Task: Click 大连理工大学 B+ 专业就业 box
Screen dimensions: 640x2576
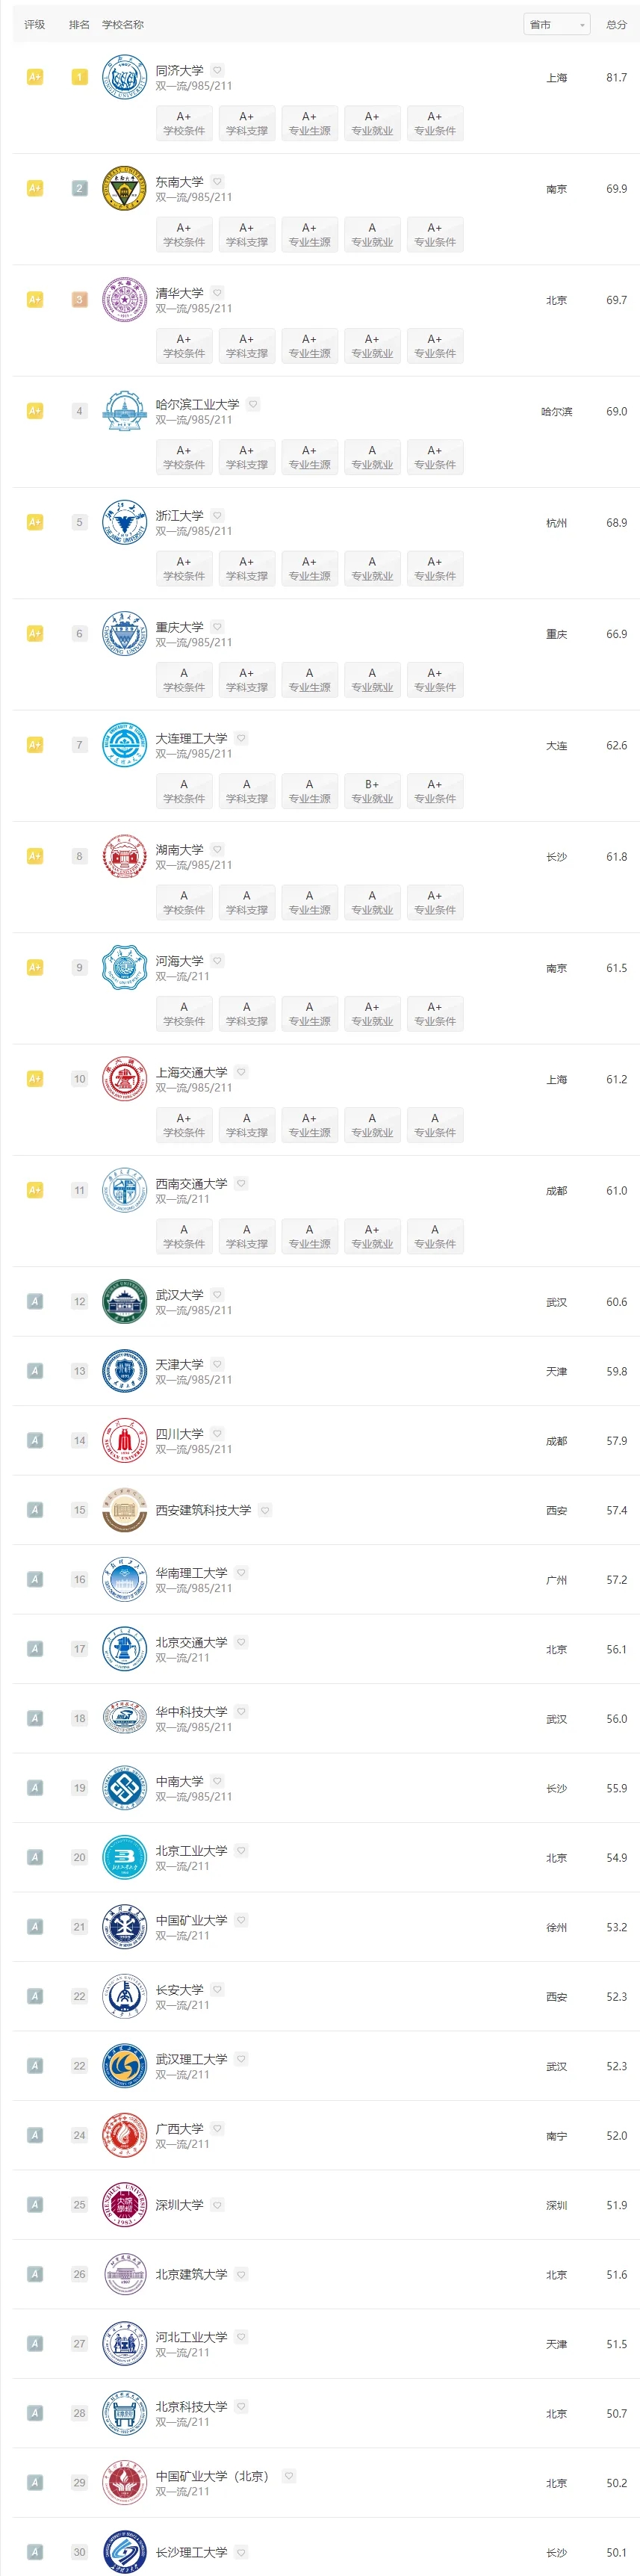Action: point(372,791)
